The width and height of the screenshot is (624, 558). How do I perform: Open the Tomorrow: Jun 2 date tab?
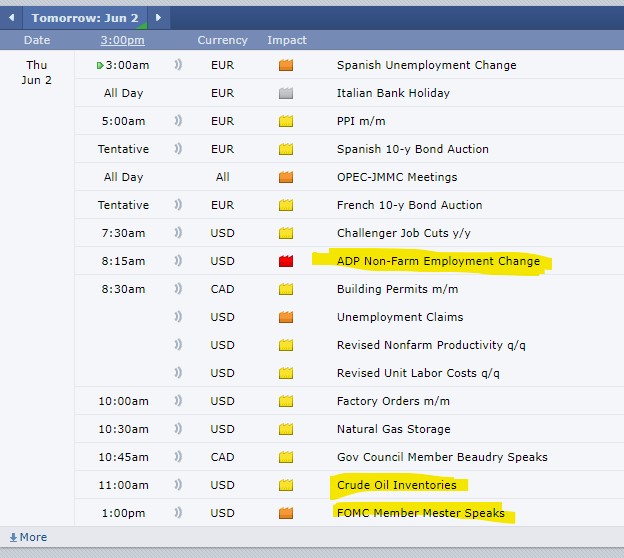pos(85,17)
